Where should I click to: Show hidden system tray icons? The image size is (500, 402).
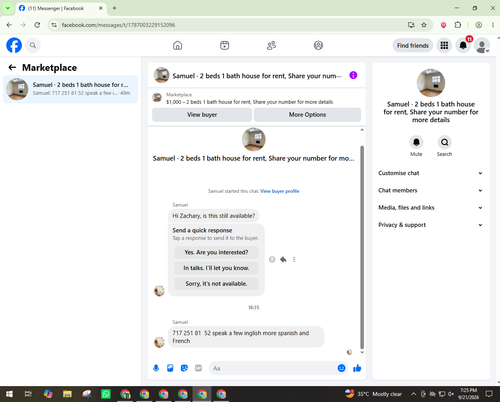[413, 394]
